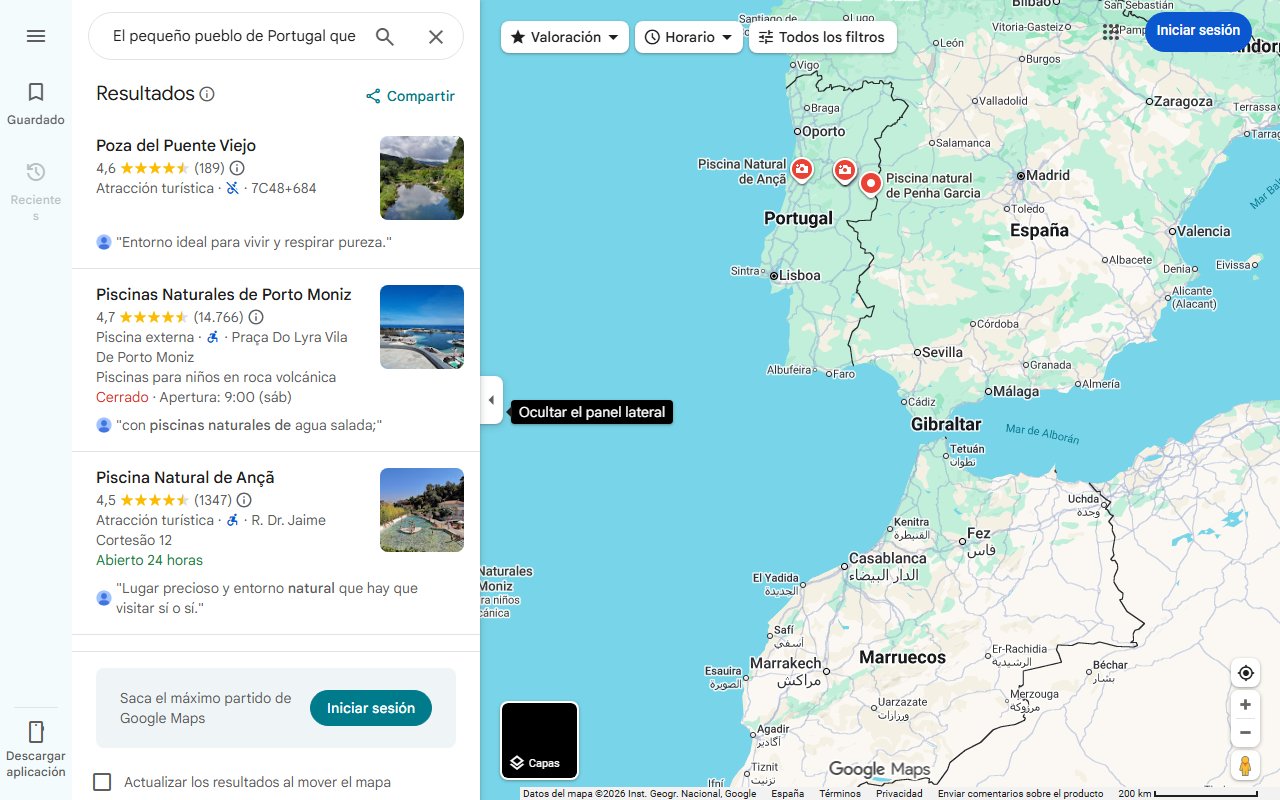Open the Horario filter dropdown
Image resolution: width=1280 pixels, height=800 pixels.
pyautogui.click(x=689, y=36)
